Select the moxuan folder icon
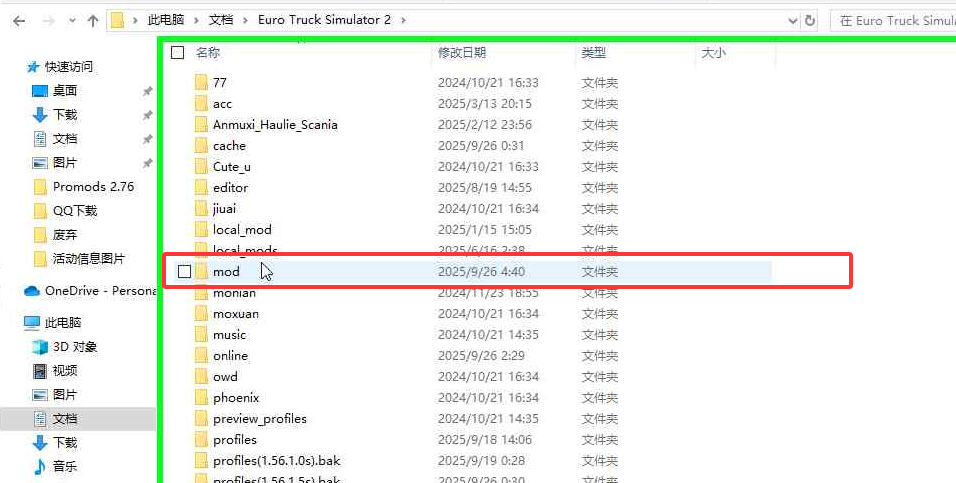The width and height of the screenshot is (956, 483). click(201, 313)
